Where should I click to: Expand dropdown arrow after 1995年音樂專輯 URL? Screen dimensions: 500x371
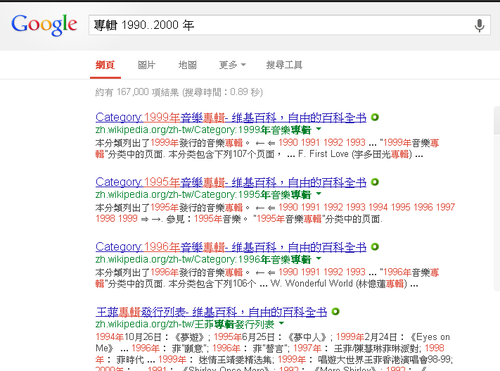tap(319, 194)
